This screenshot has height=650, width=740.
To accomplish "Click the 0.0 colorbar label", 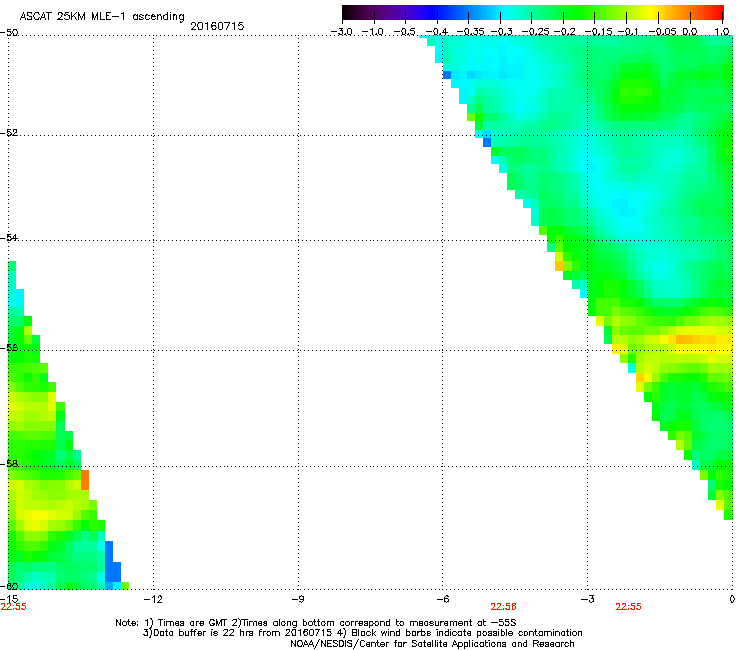I will pyautogui.click(x=690, y=32).
